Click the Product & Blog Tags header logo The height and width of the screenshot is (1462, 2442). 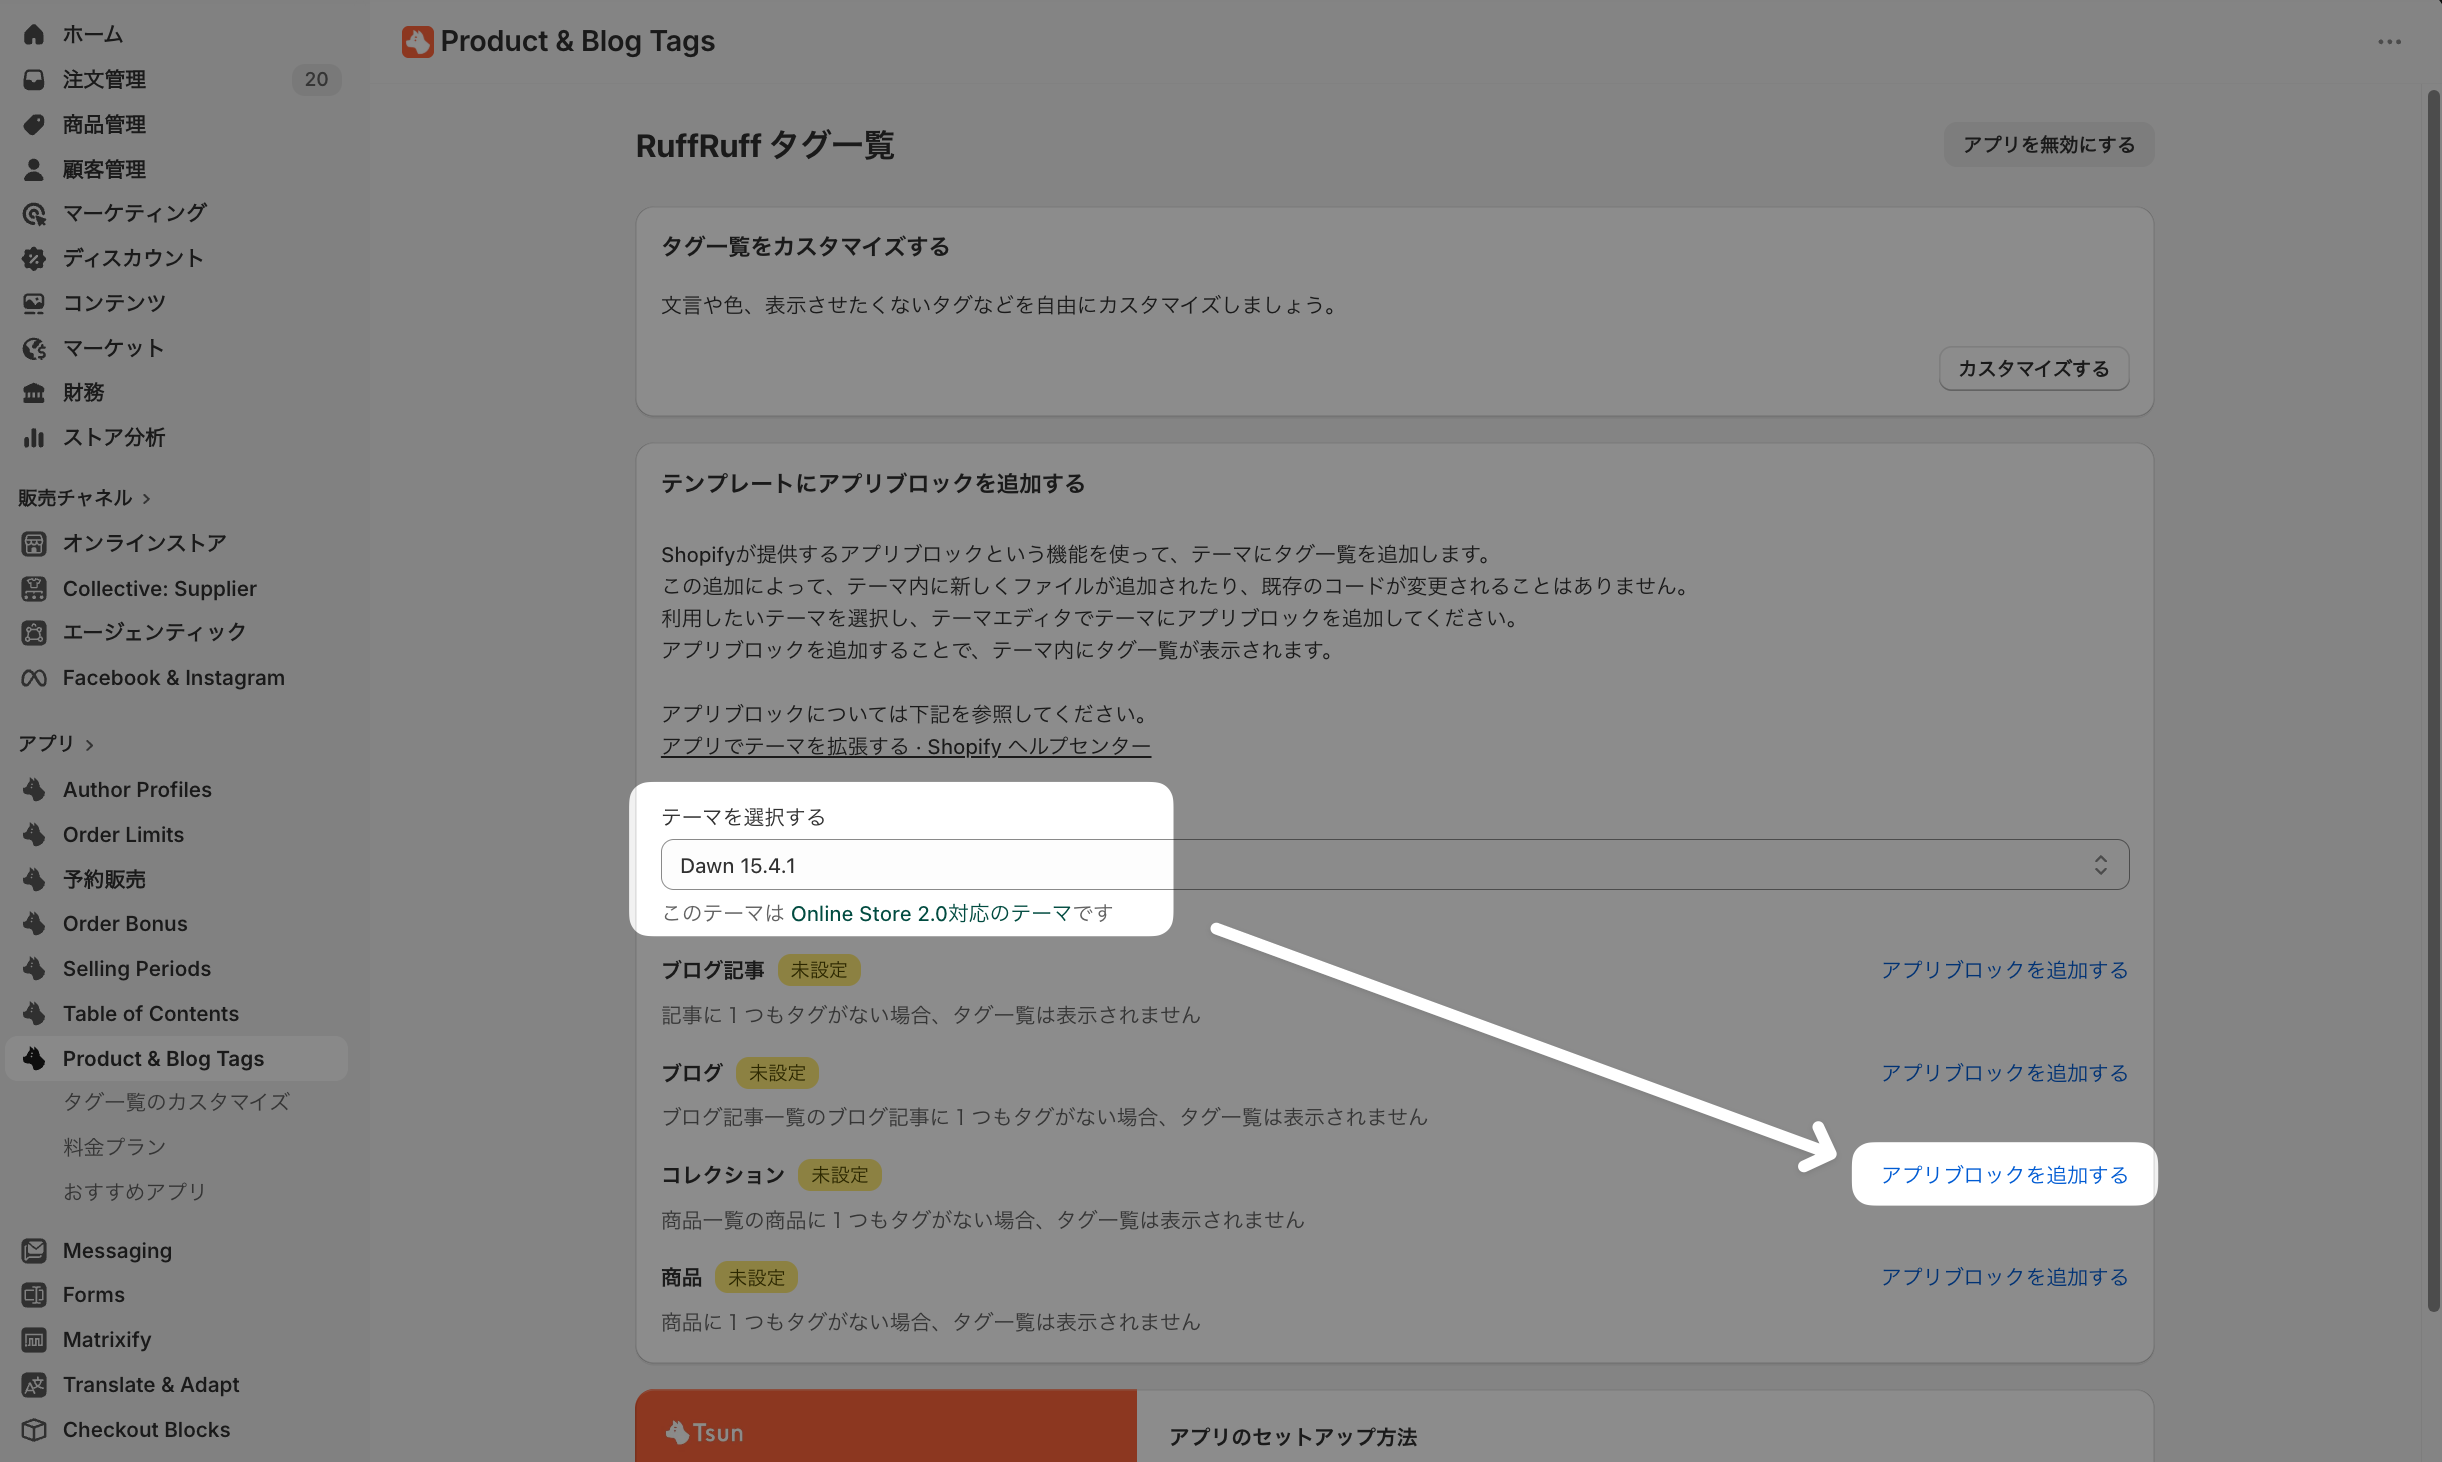point(417,41)
